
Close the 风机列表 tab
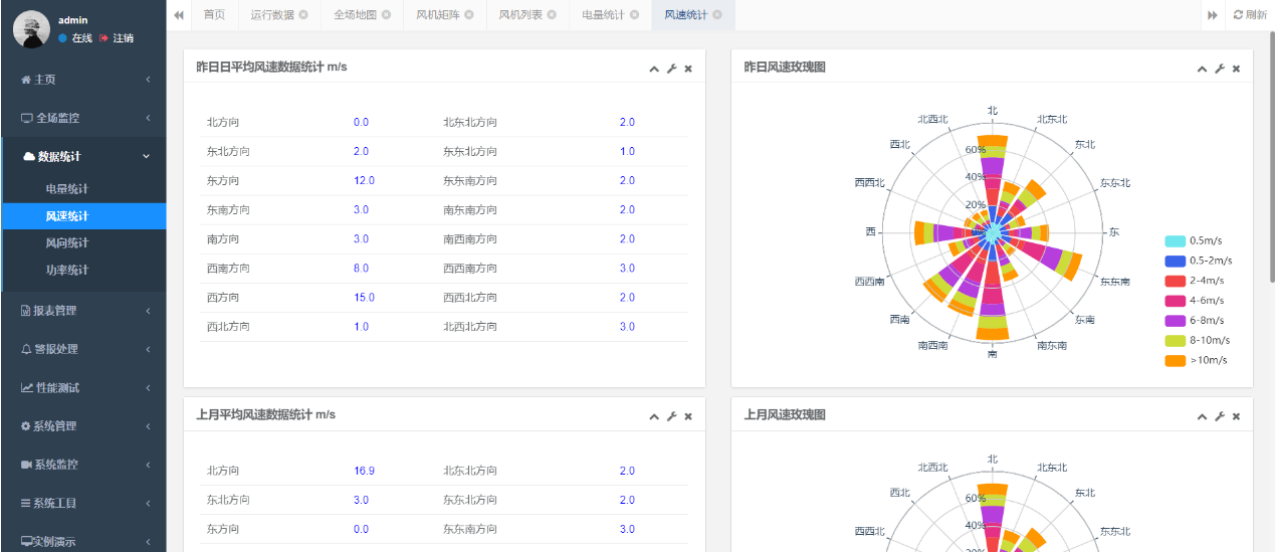pos(552,15)
